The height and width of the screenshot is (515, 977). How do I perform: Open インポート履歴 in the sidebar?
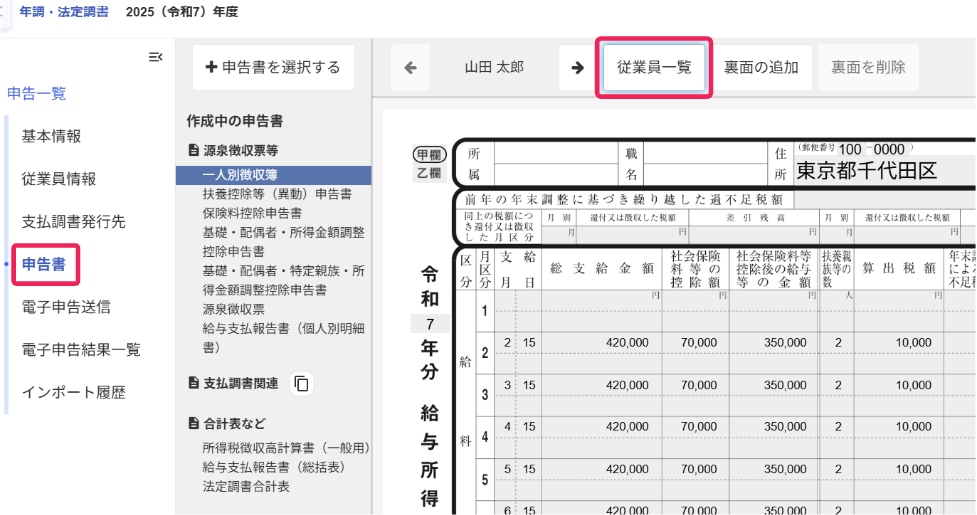pyautogui.click(x=73, y=393)
